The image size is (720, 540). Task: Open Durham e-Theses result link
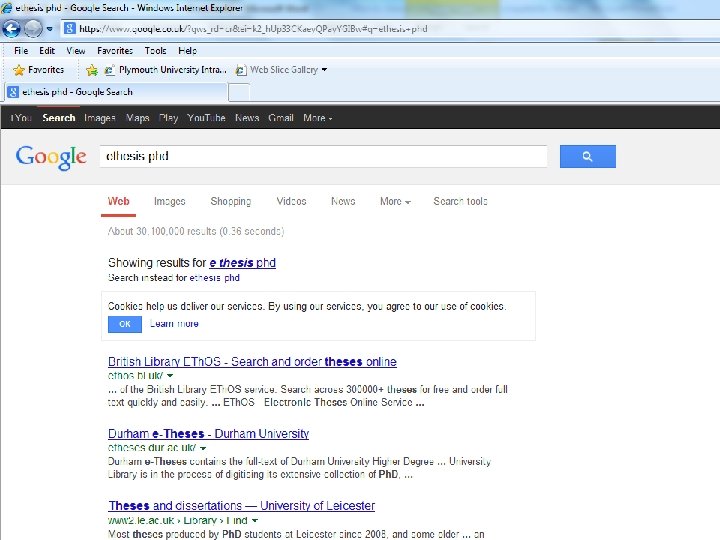[x=208, y=434]
